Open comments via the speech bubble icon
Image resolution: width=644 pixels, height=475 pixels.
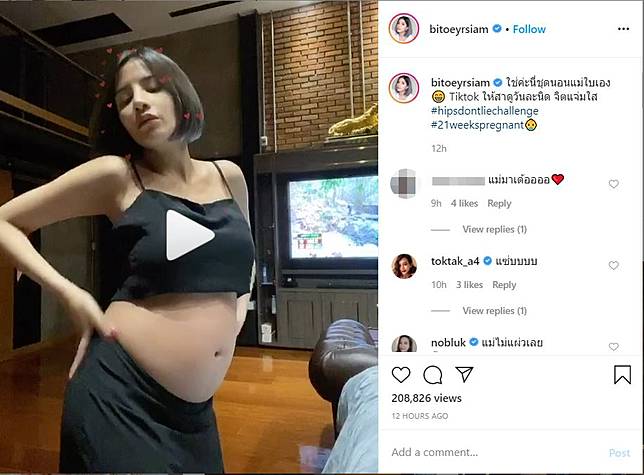tap(432, 374)
